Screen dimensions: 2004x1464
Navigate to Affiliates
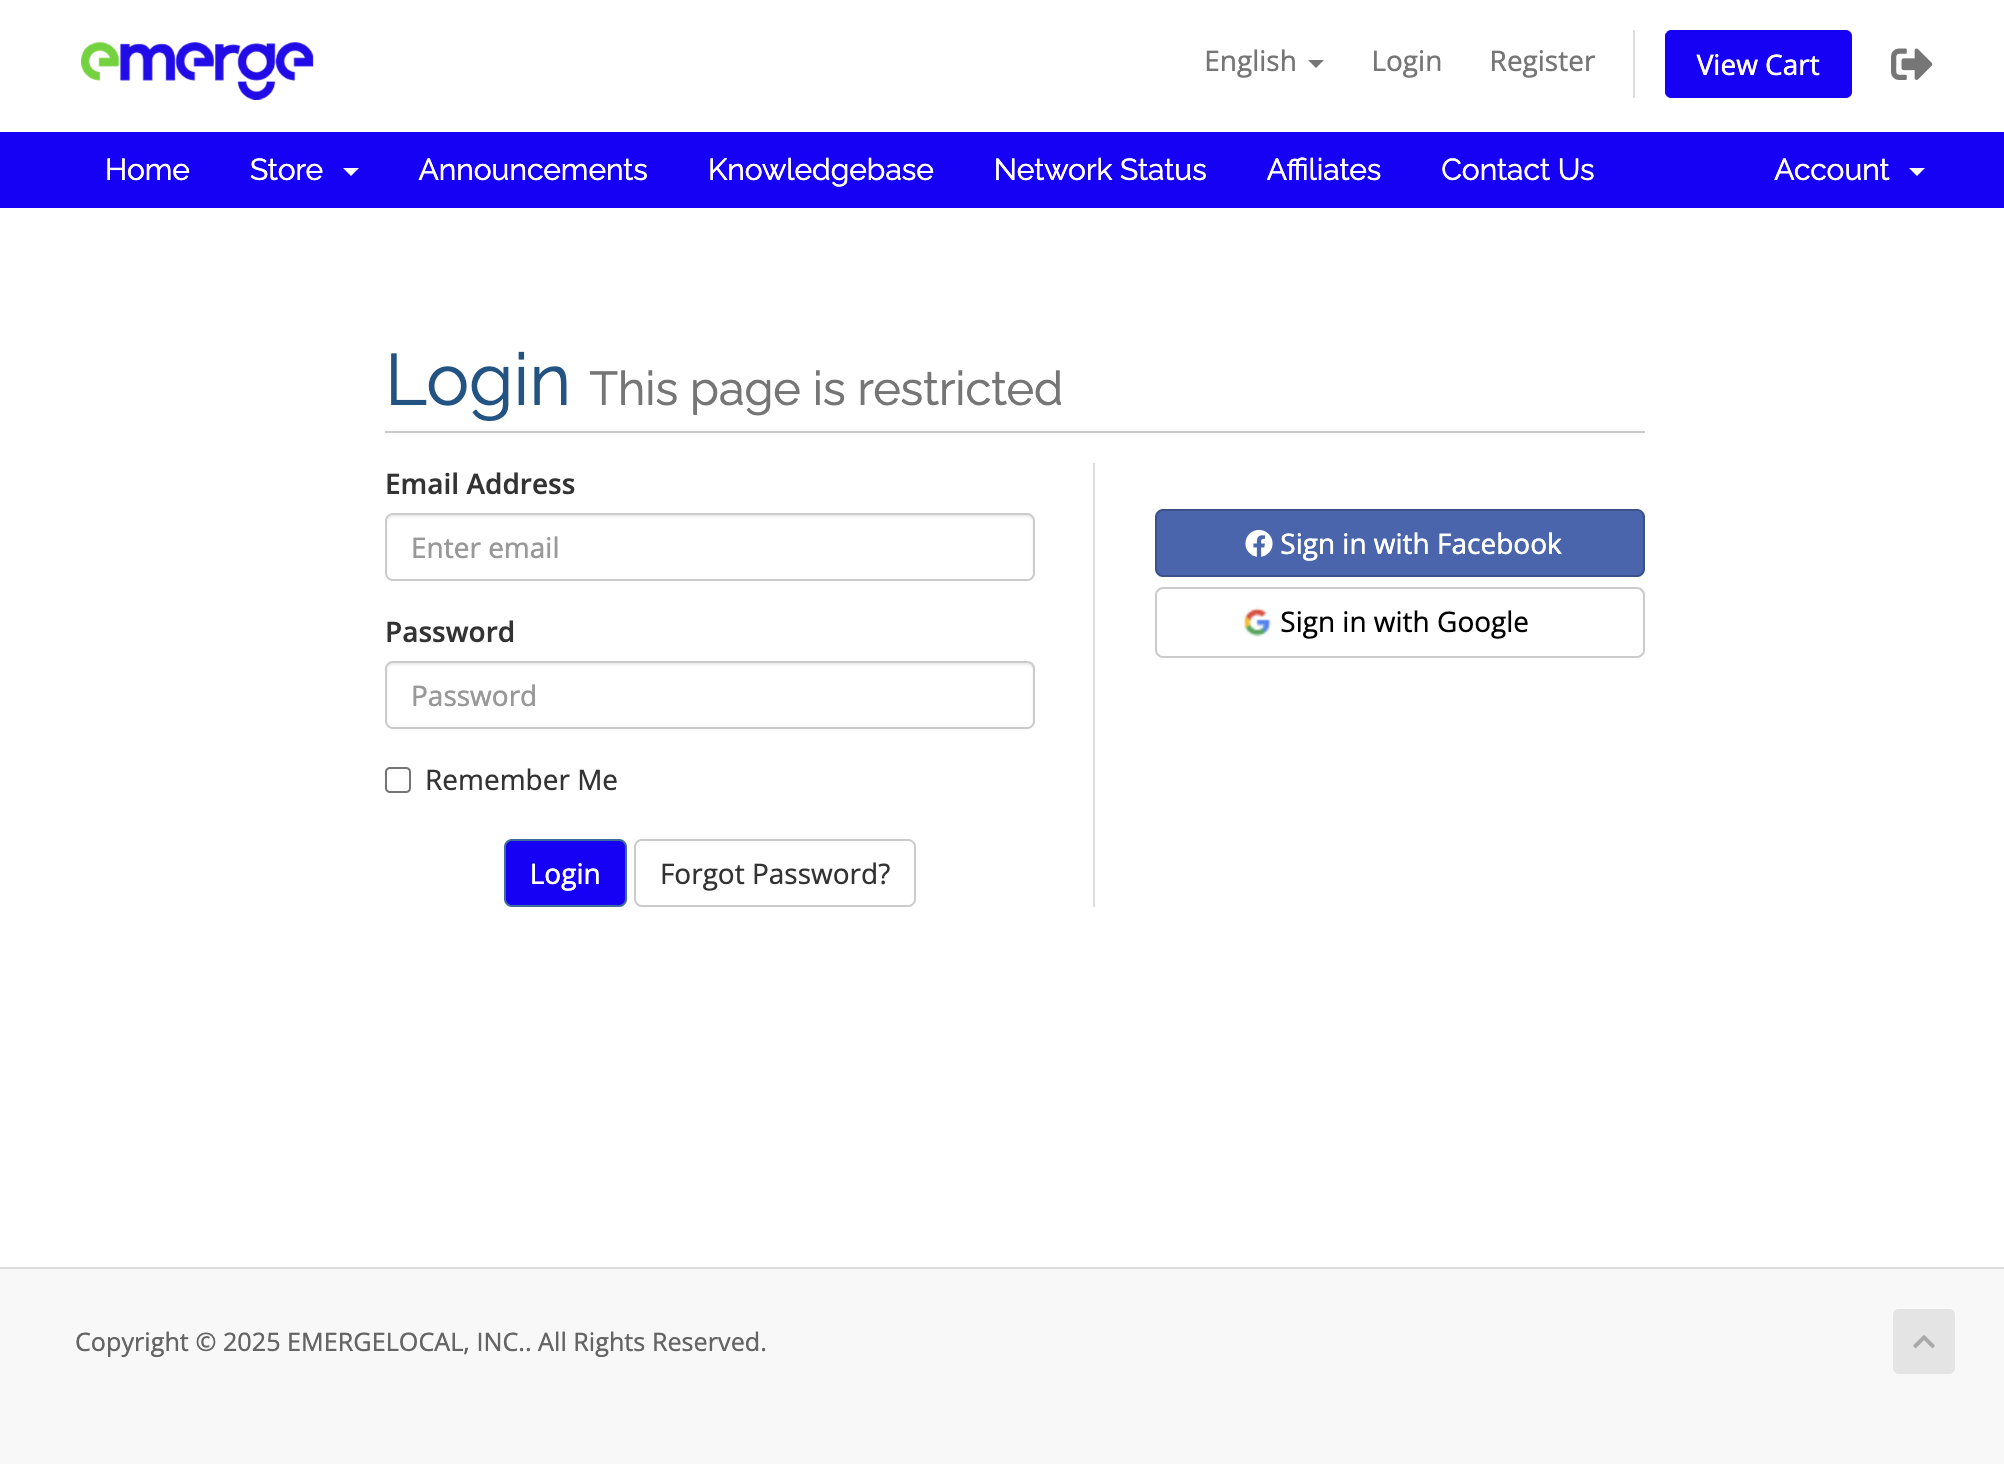1323,170
